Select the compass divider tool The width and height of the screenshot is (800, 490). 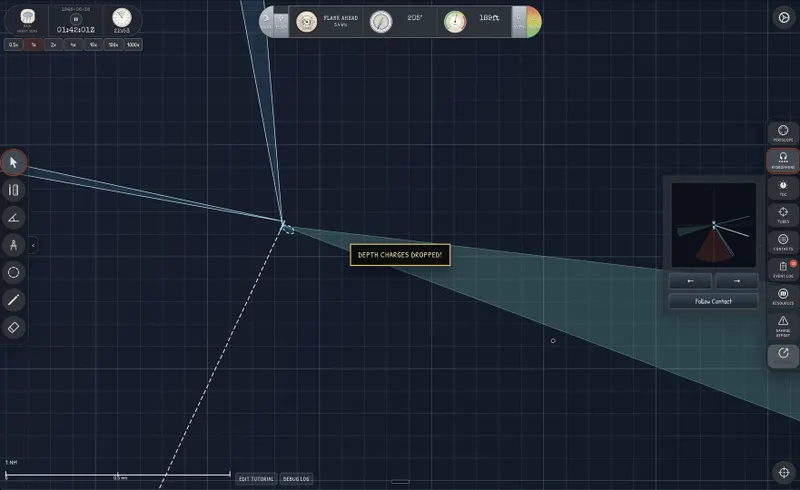(x=14, y=245)
